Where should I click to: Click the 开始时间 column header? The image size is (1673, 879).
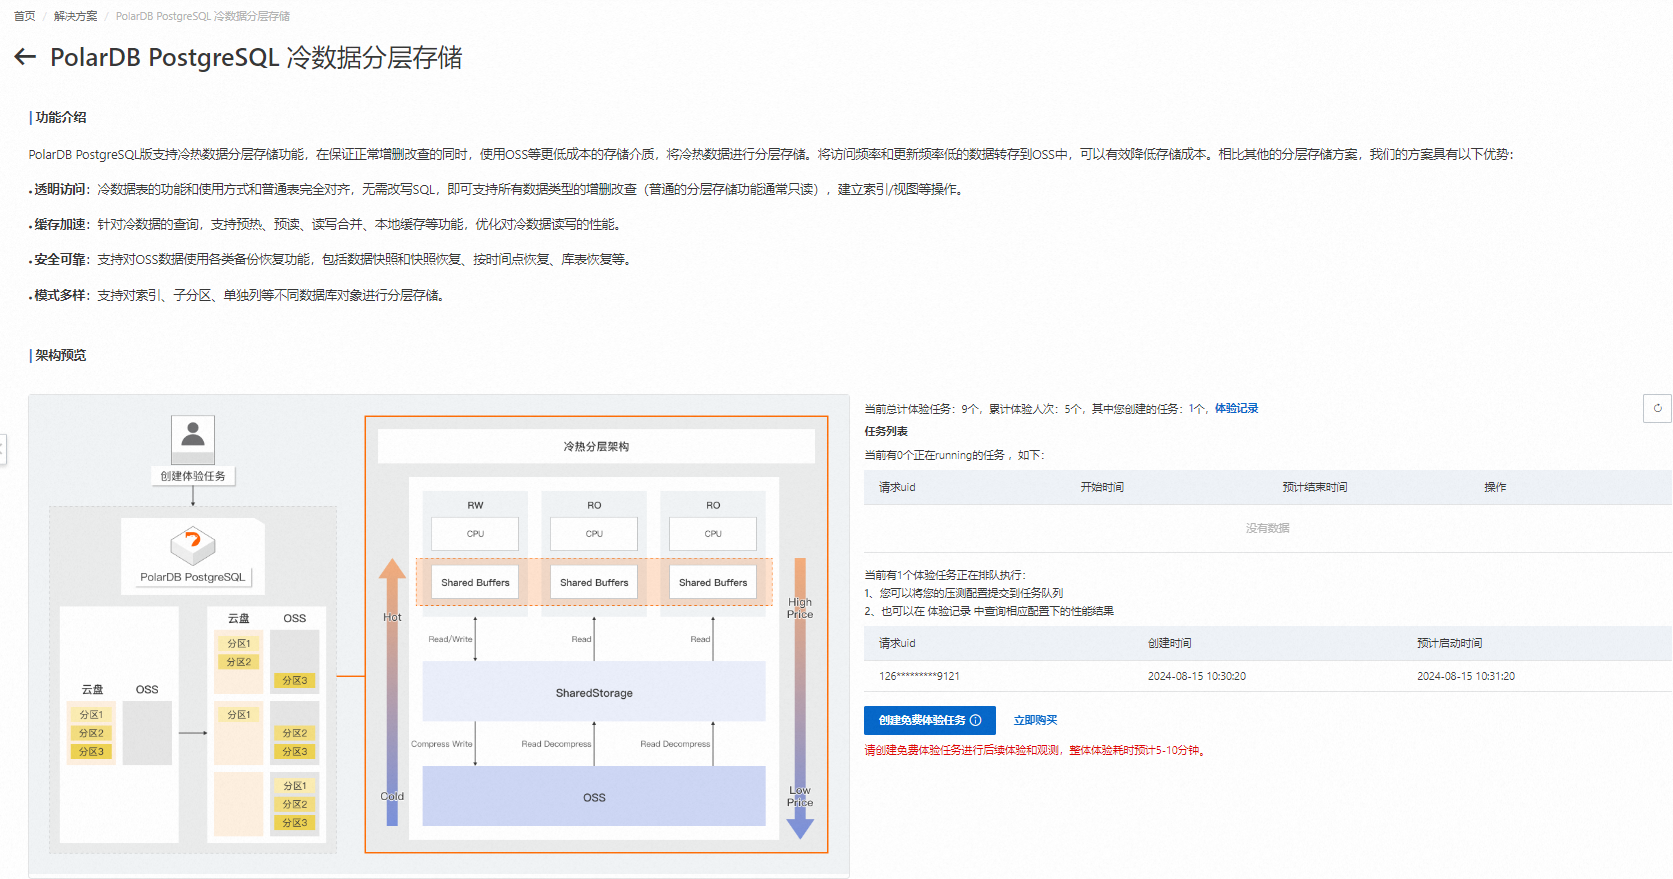(1102, 487)
